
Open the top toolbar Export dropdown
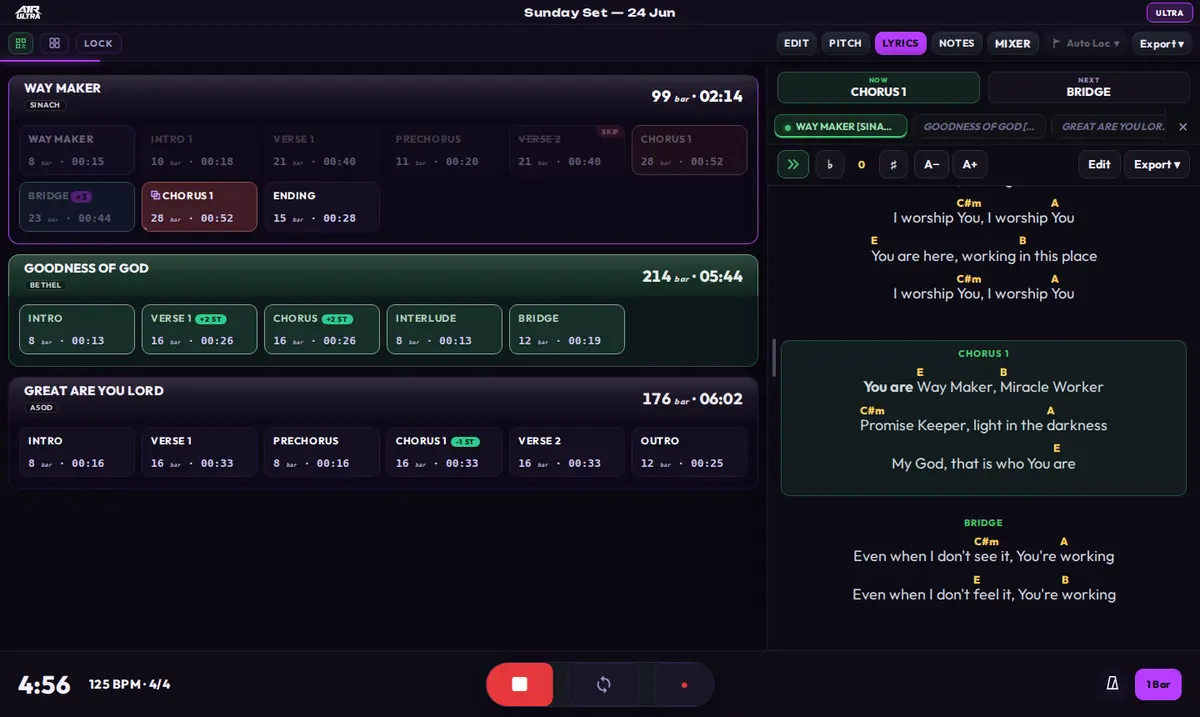point(1162,43)
